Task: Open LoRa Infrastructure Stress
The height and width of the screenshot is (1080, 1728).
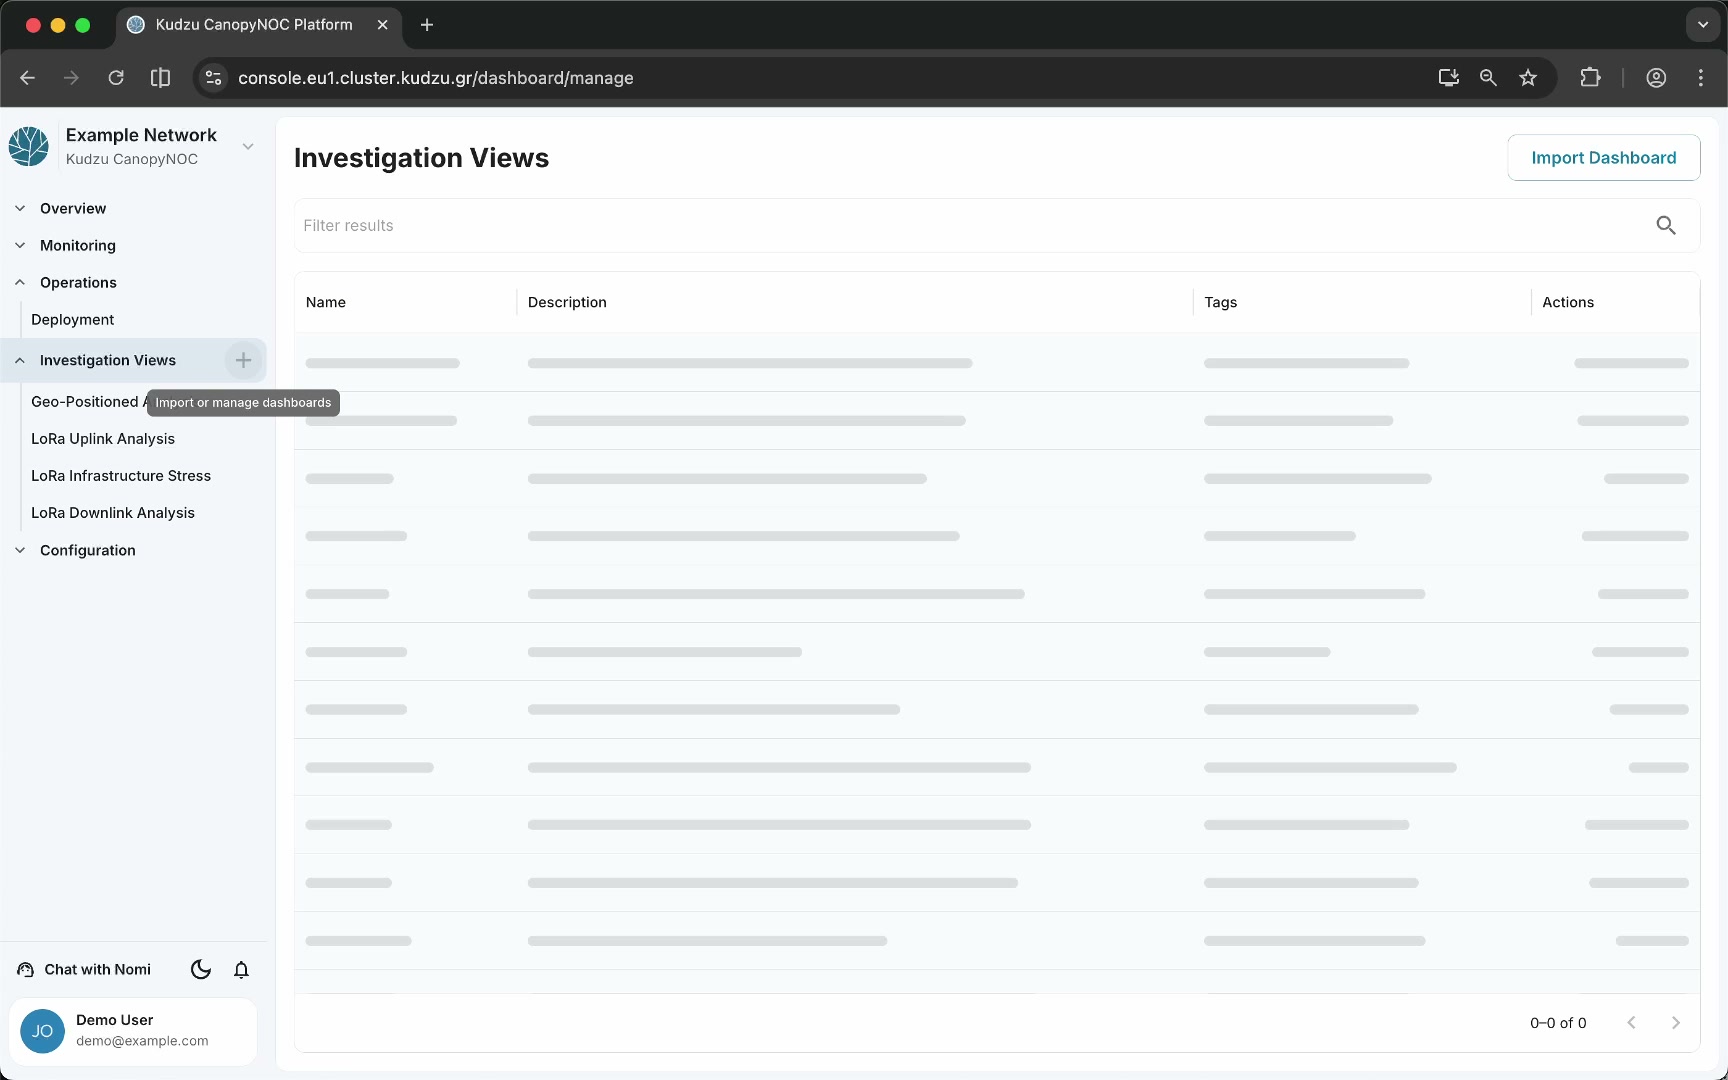Action: (x=121, y=475)
